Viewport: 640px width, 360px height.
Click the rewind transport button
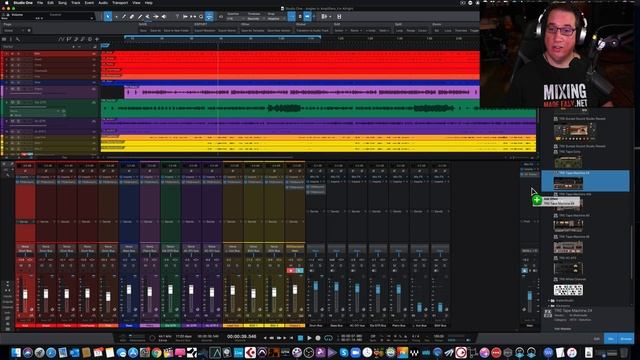tap(271, 338)
